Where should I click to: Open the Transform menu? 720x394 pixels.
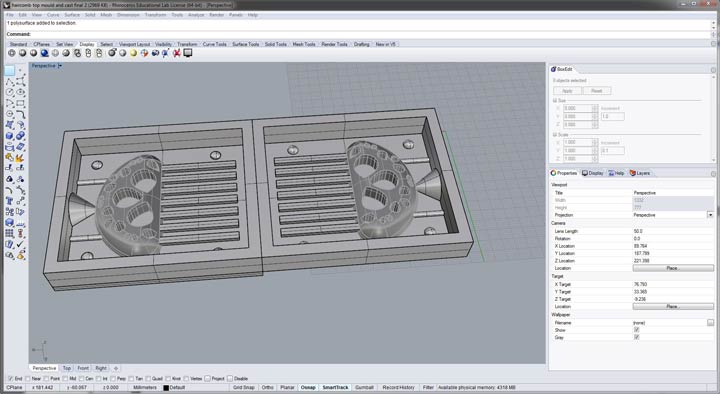(155, 15)
